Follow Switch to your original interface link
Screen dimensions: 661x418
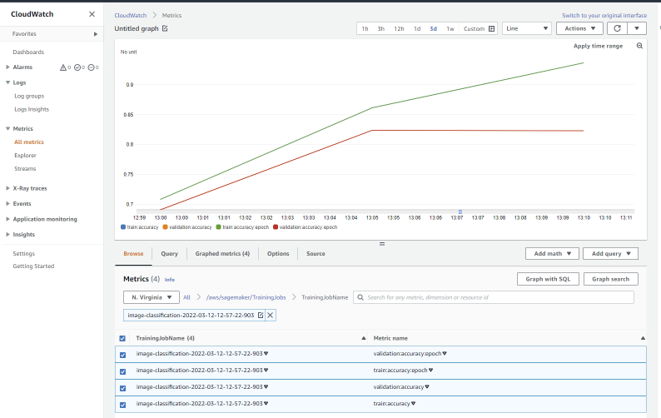(604, 16)
